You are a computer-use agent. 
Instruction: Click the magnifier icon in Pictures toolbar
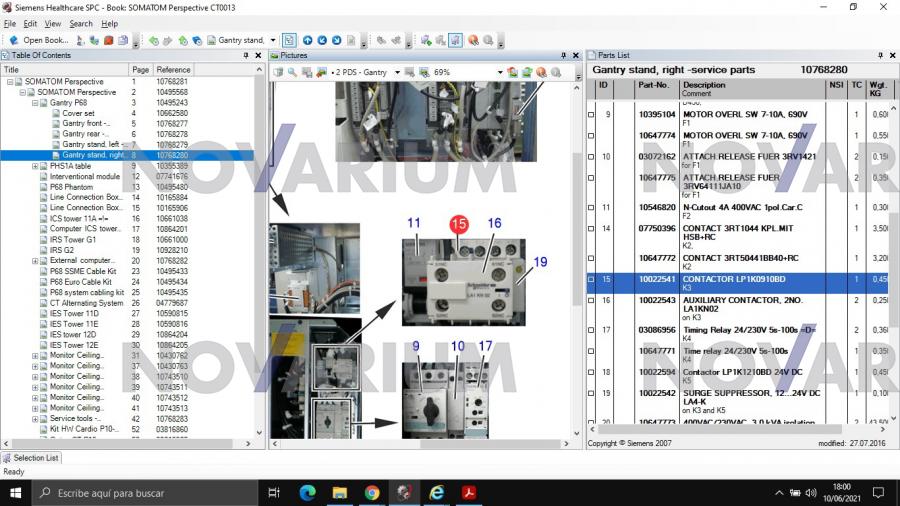click(292, 72)
